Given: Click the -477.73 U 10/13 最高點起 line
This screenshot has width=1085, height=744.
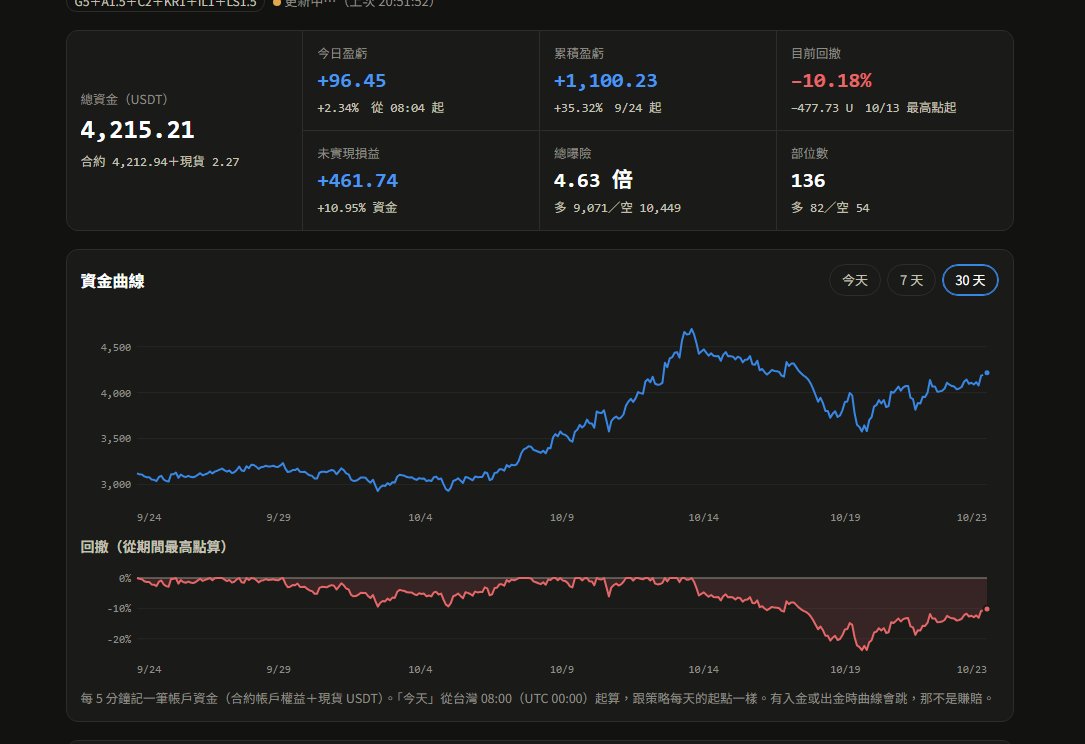Looking at the screenshot, I should click(x=873, y=108).
